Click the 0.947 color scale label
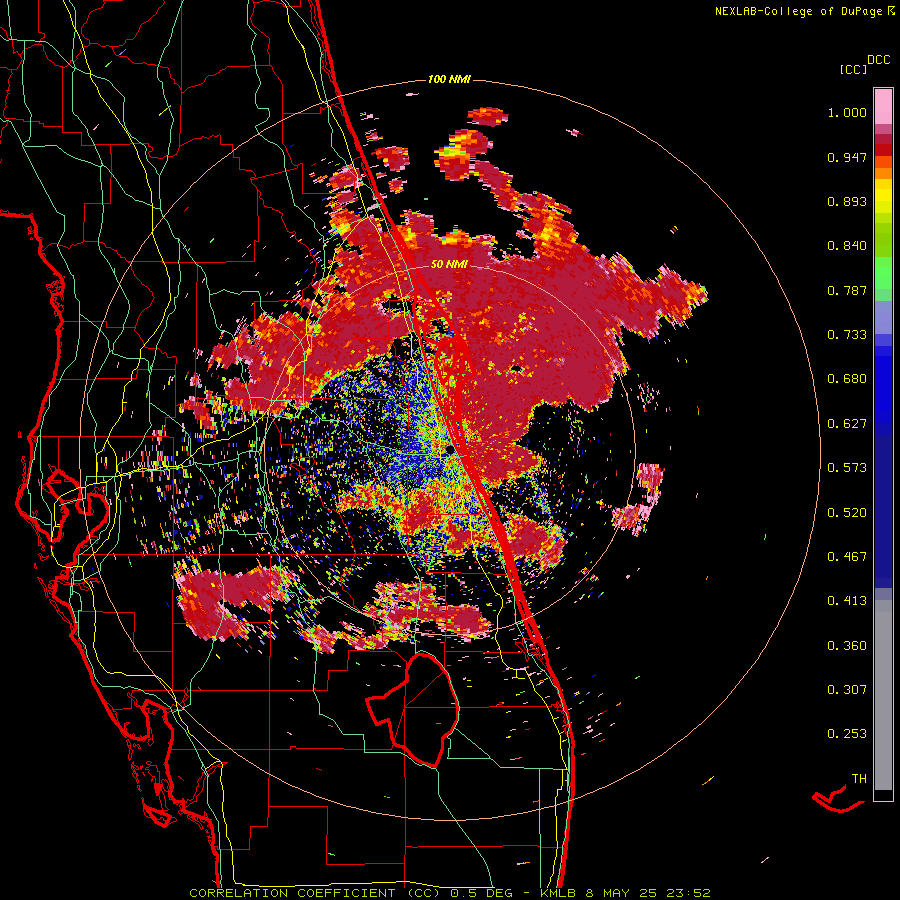Image resolution: width=900 pixels, height=900 pixels. click(847, 157)
